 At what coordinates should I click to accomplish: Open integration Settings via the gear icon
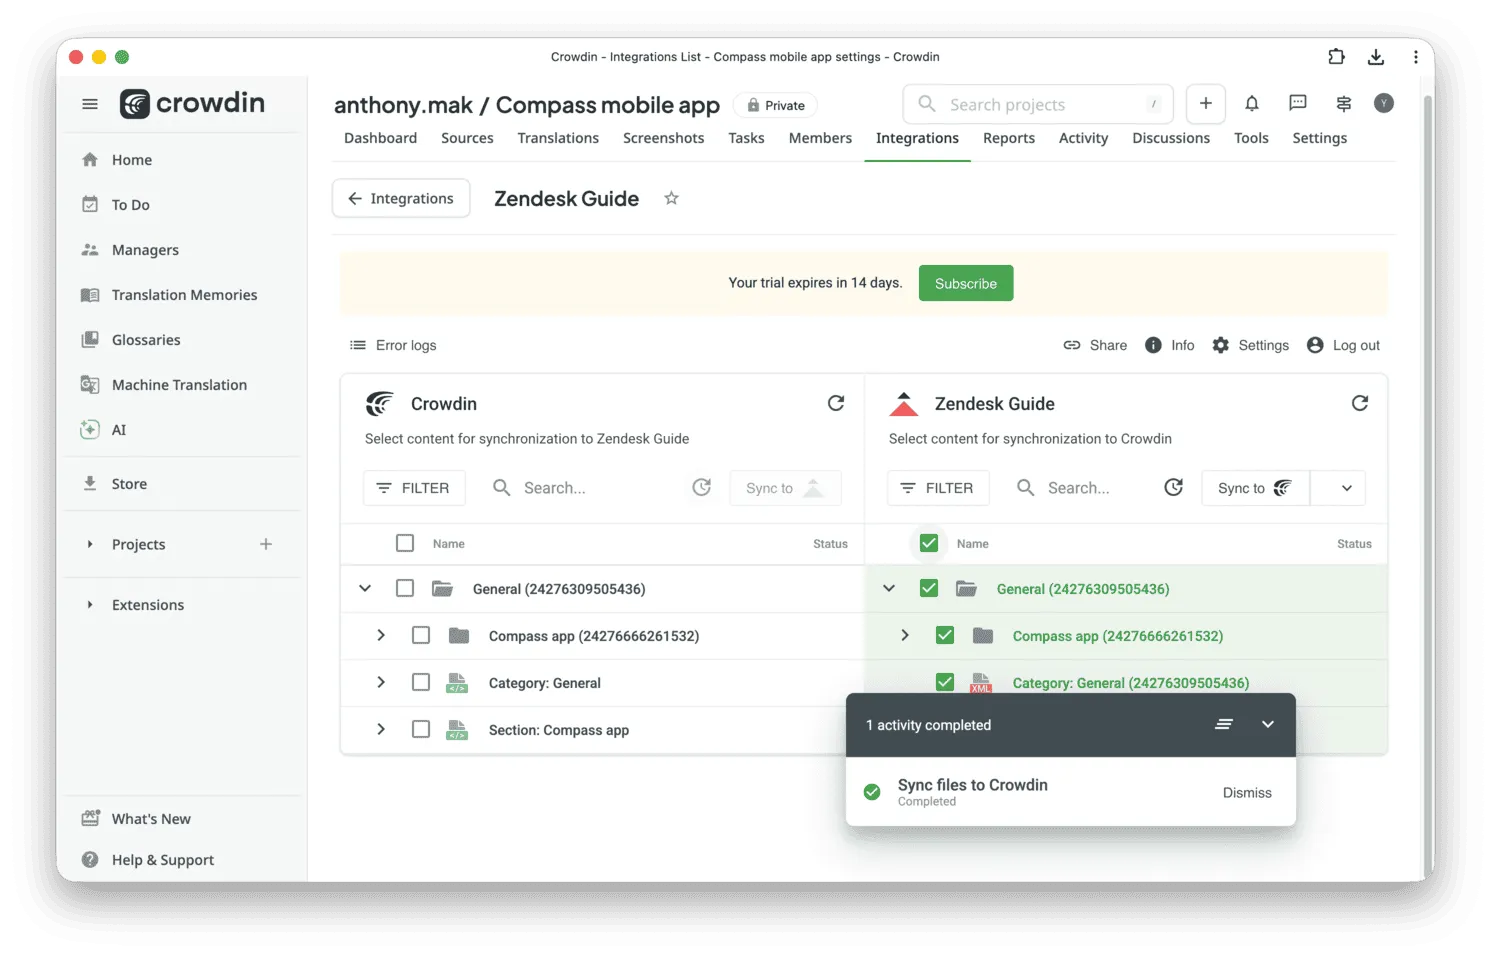click(1221, 345)
